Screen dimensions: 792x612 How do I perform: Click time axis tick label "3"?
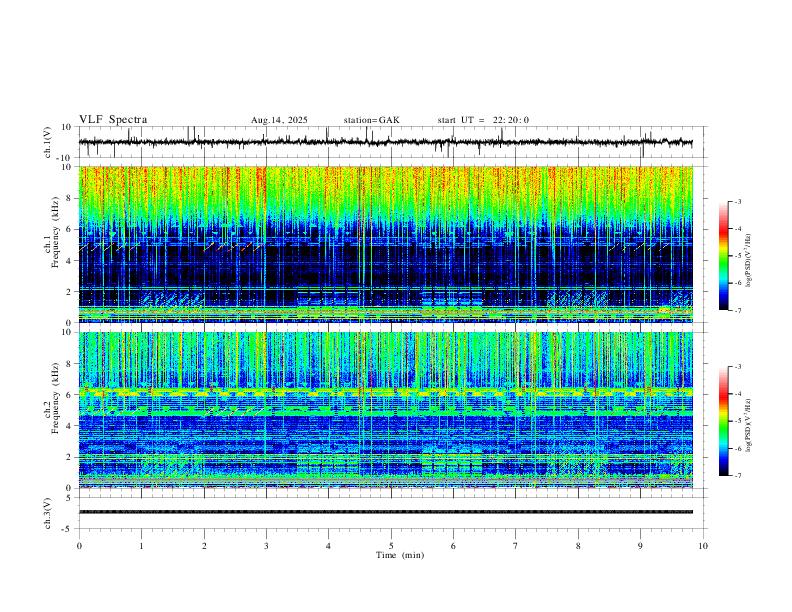tap(266, 546)
